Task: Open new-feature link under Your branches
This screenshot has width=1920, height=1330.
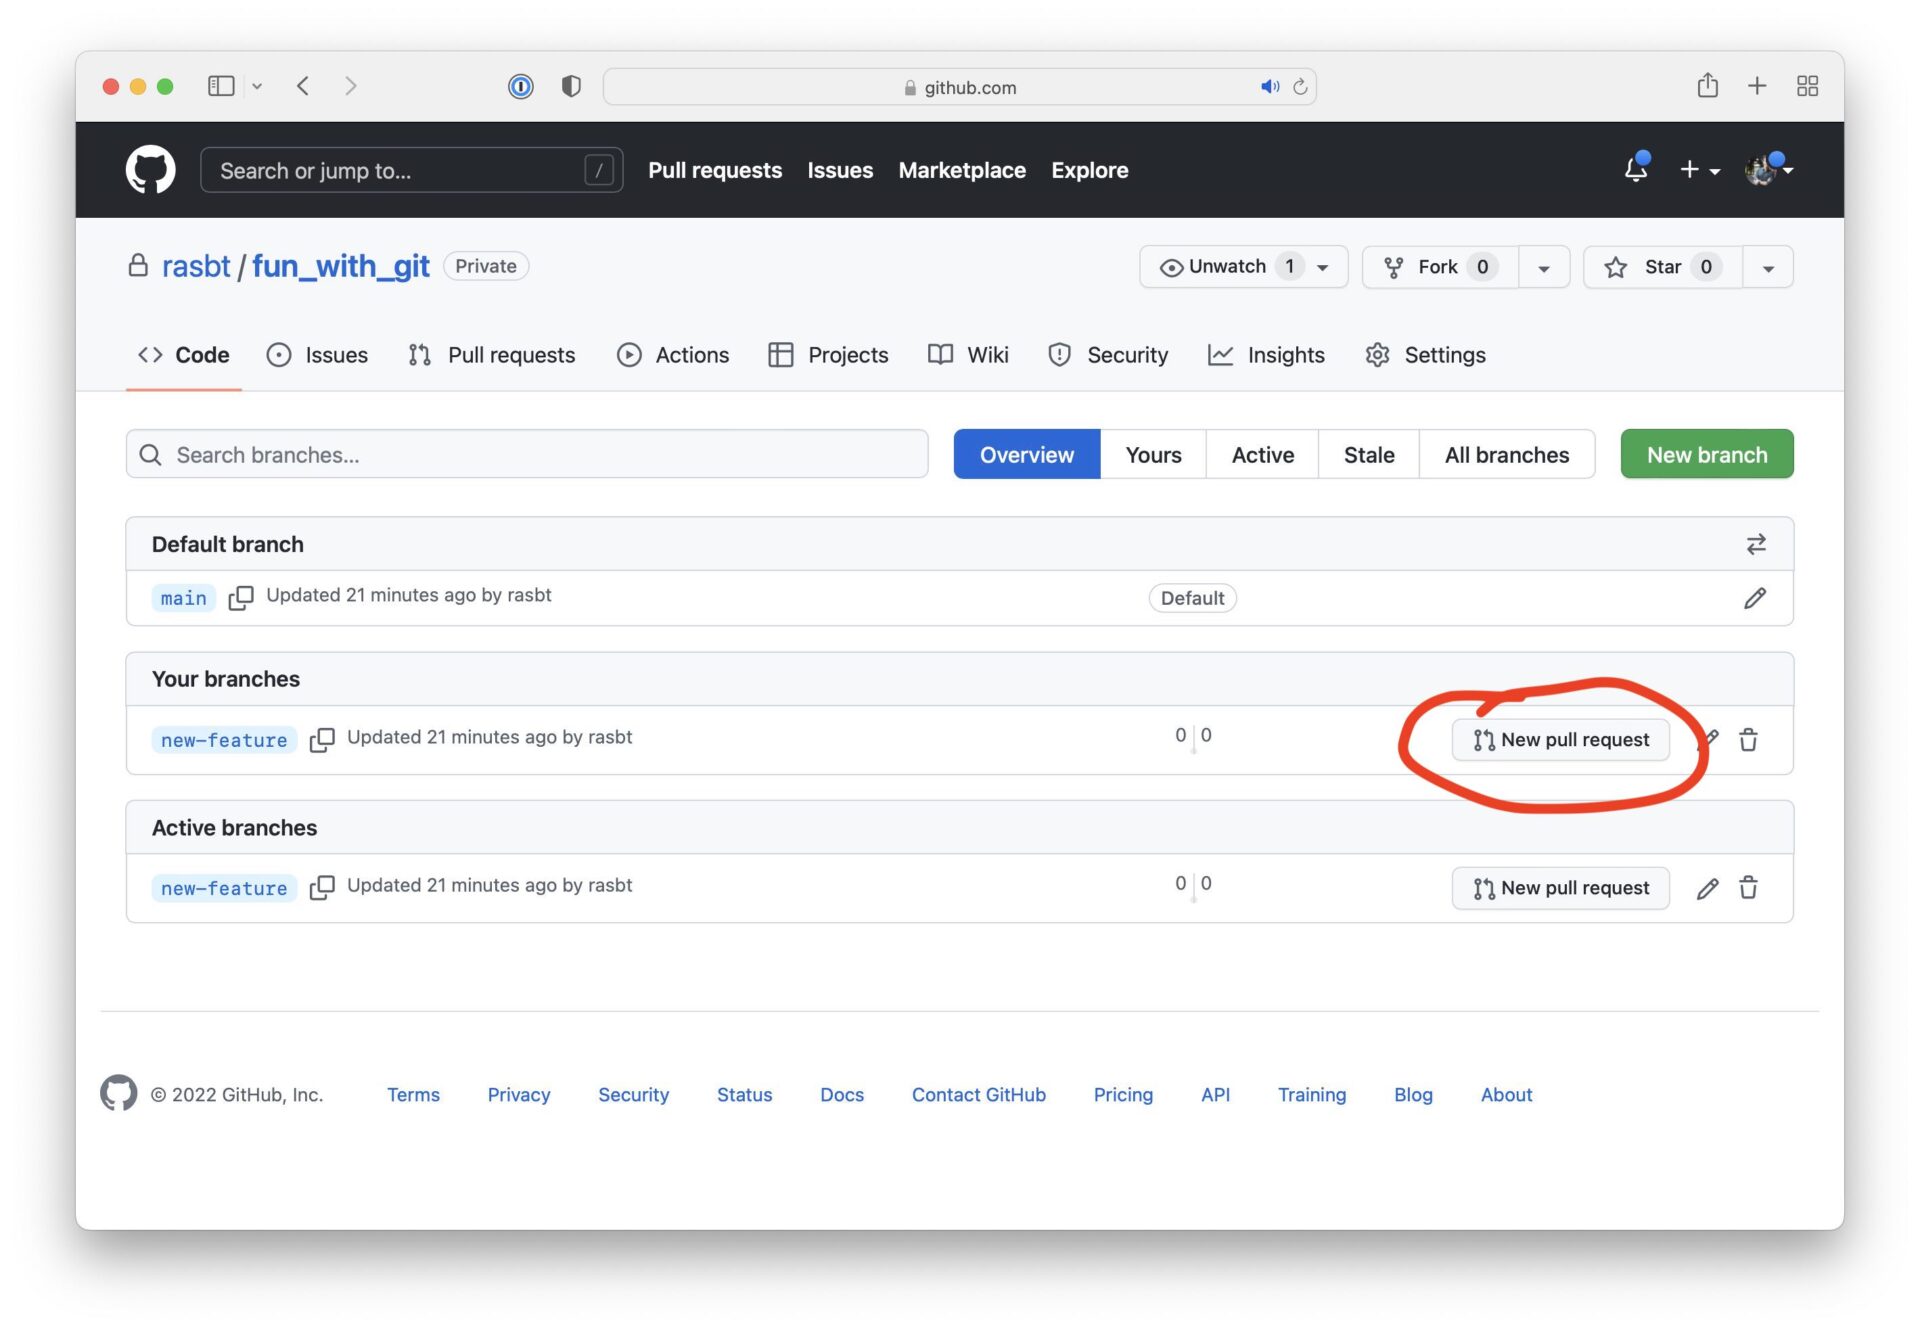Action: (x=224, y=740)
